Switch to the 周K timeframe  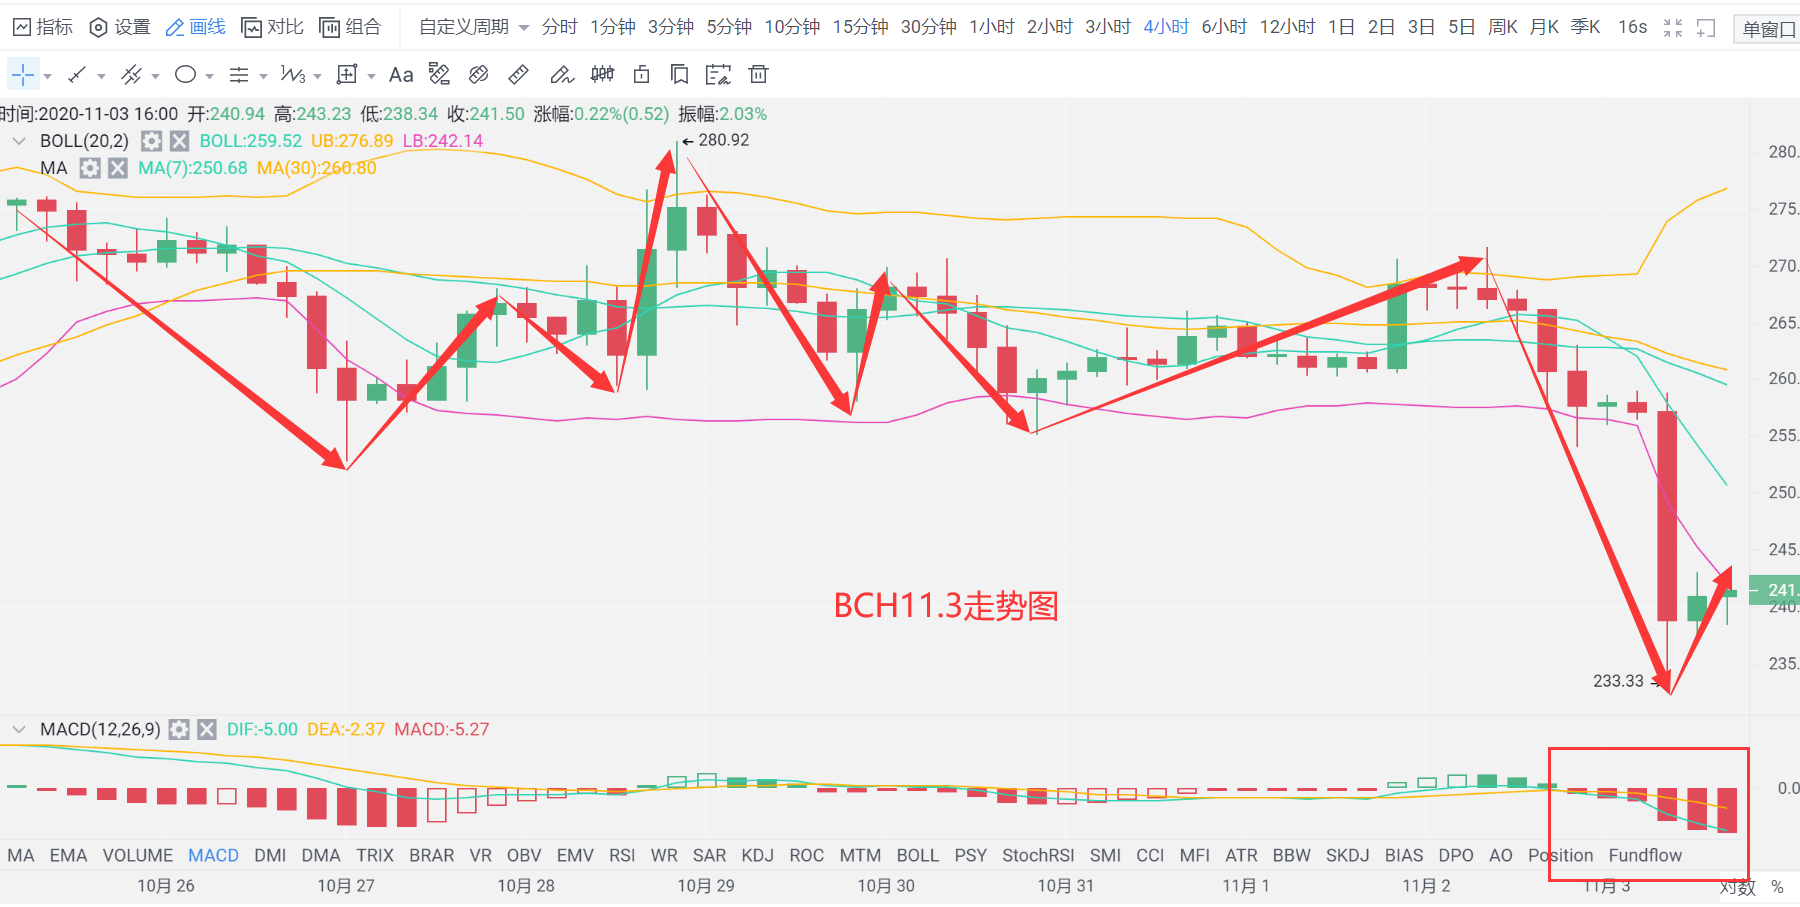[x=1503, y=27]
